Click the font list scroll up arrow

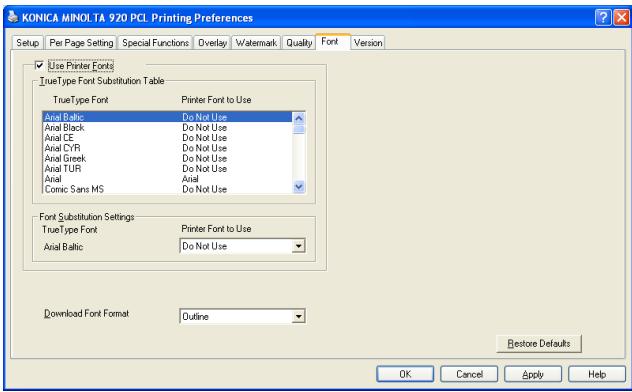299,118
